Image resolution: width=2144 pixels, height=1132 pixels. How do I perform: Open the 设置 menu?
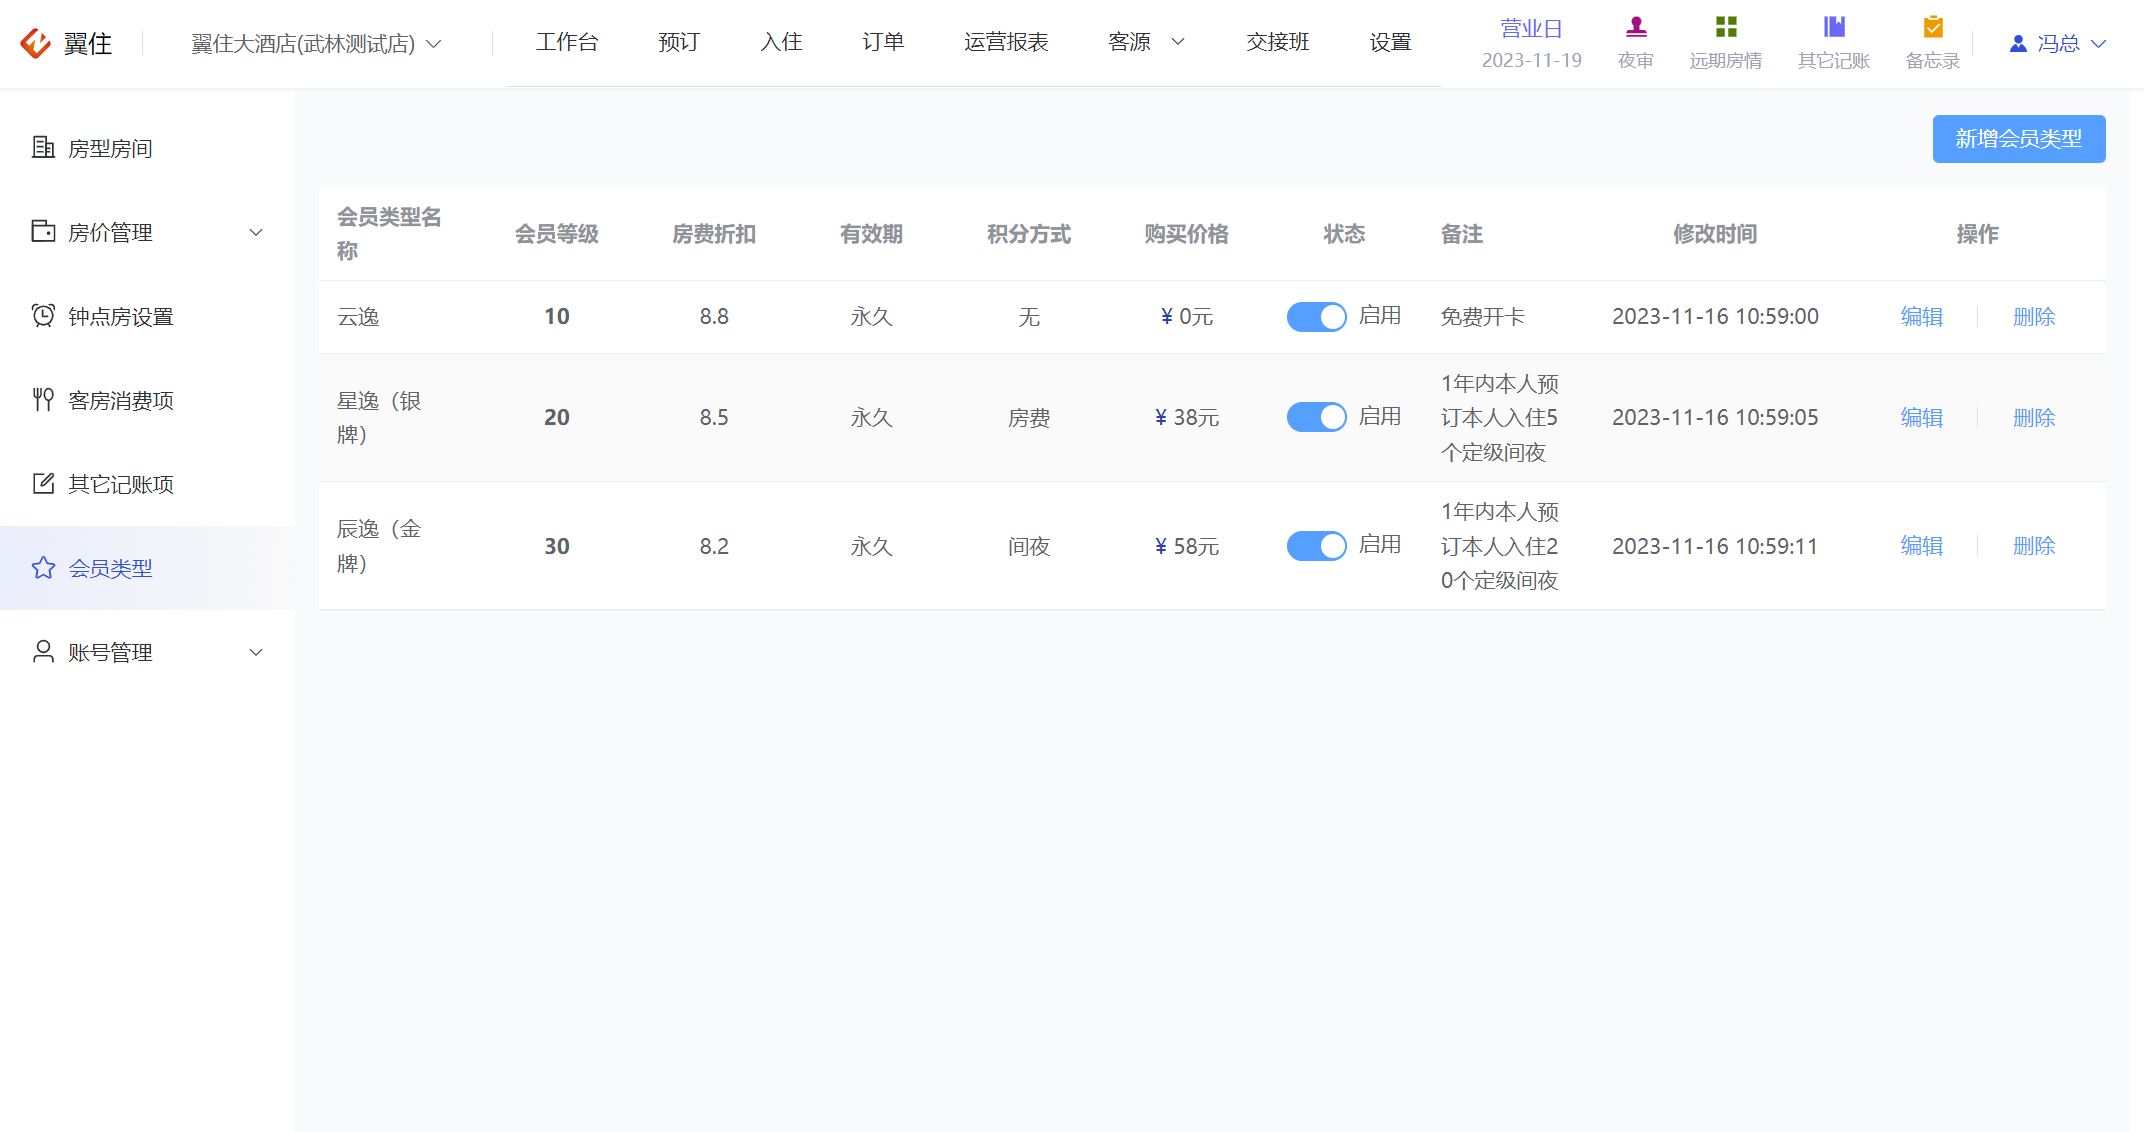(x=1390, y=42)
